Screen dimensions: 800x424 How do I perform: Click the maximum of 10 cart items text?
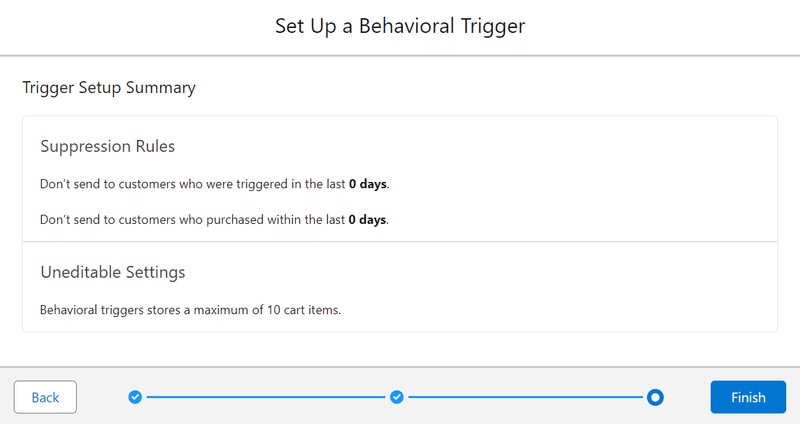(x=190, y=310)
